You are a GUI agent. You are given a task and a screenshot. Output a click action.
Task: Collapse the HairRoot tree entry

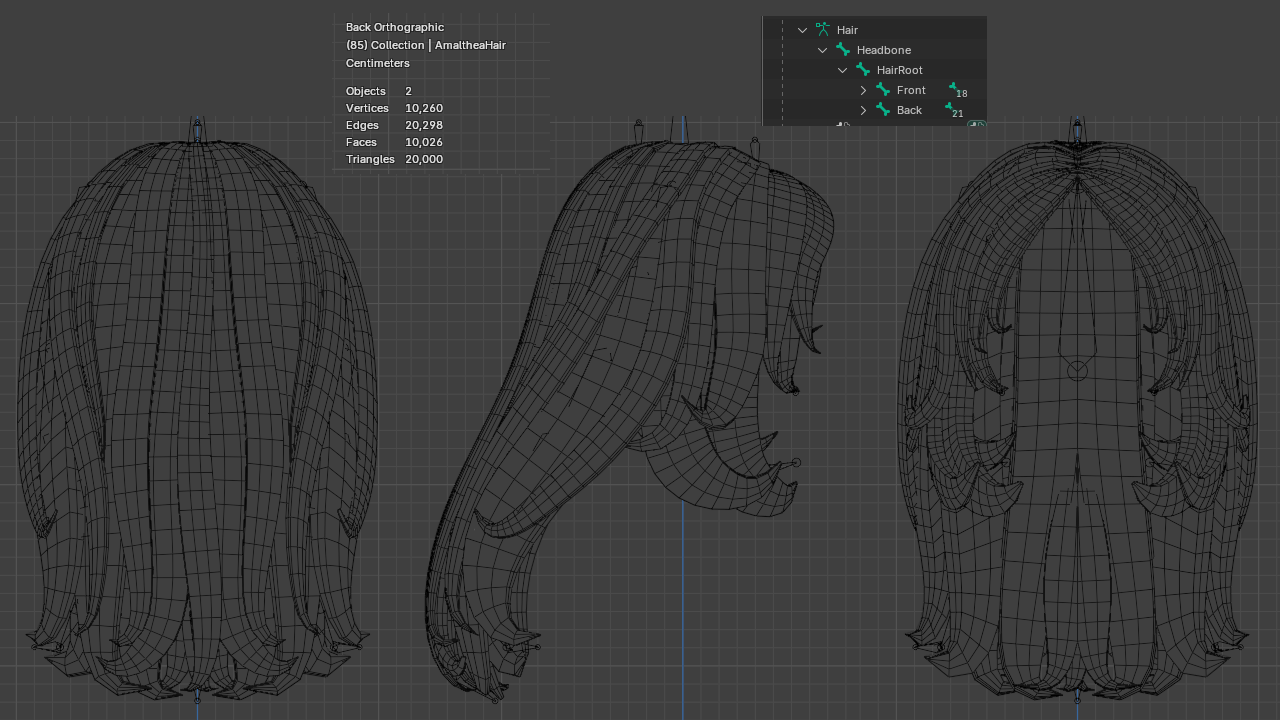(x=842, y=69)
